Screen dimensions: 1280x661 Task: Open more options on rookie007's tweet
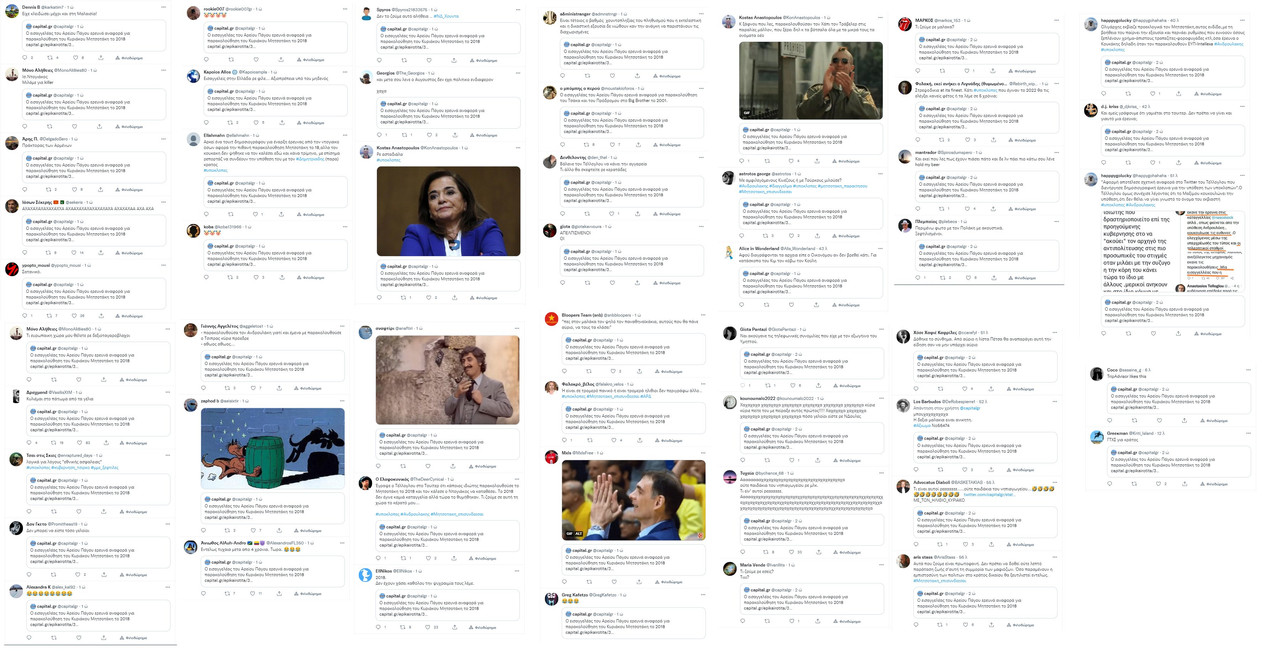click(345, 9)
